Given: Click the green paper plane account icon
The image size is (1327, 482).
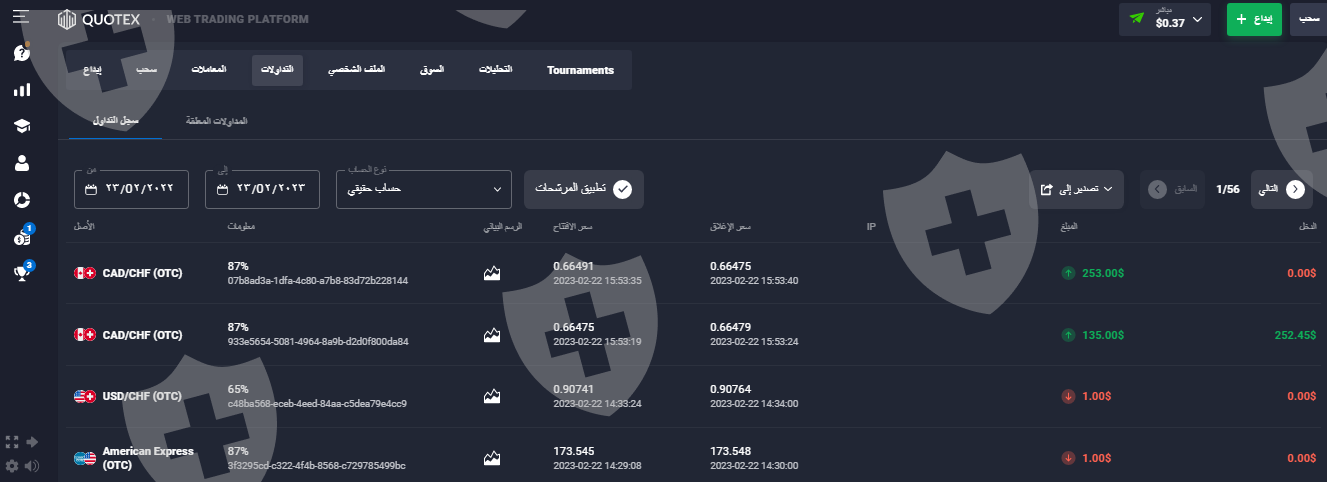Looking at the screenshot, I should click(1136, 19).
